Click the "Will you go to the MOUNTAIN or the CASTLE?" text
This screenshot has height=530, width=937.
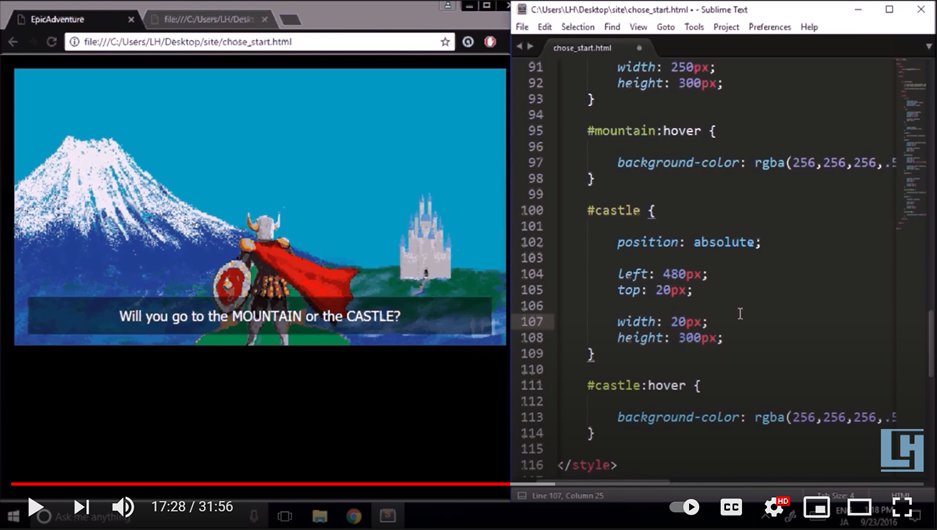[x=259, y=316]
